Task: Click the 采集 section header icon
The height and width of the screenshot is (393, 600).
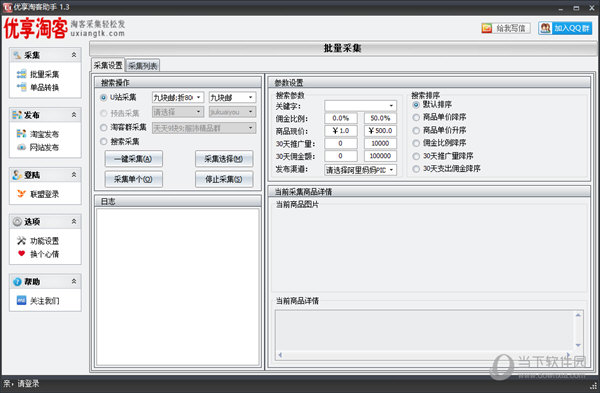Action: [x=17, y=55]
